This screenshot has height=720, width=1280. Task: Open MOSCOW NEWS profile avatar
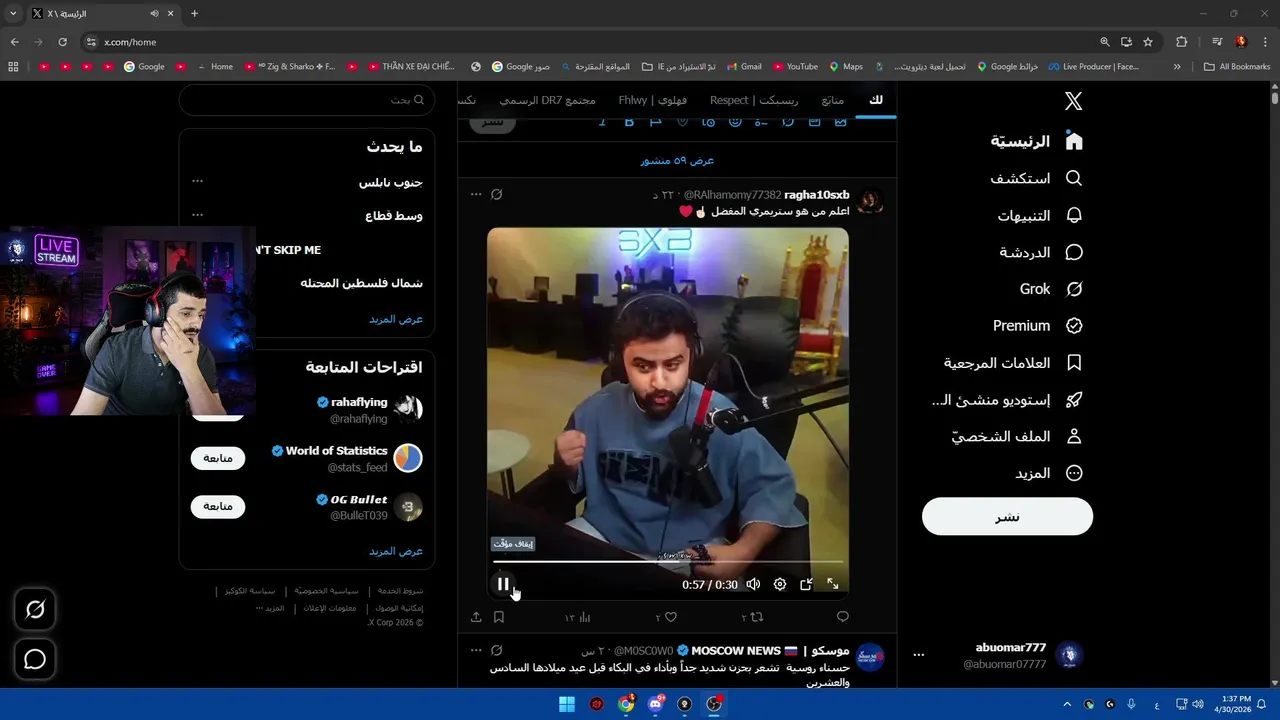(871, 656)
